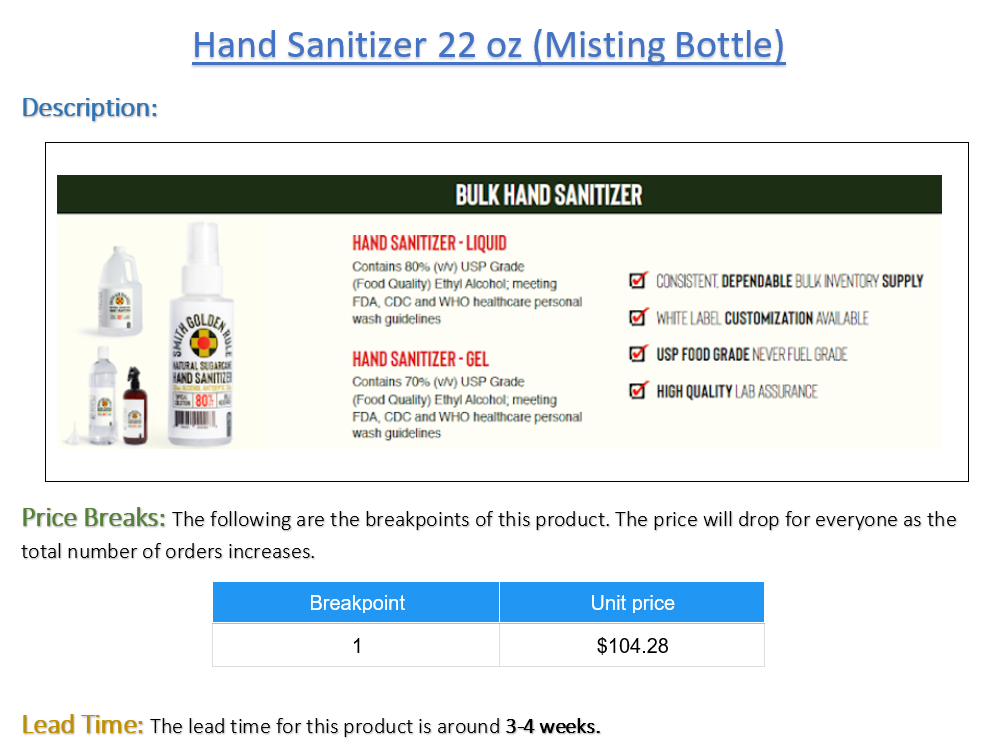Click the Hand Sanitizer - Gel heading
Viewport: 992px width, 755px height.
tap(420, 359)
